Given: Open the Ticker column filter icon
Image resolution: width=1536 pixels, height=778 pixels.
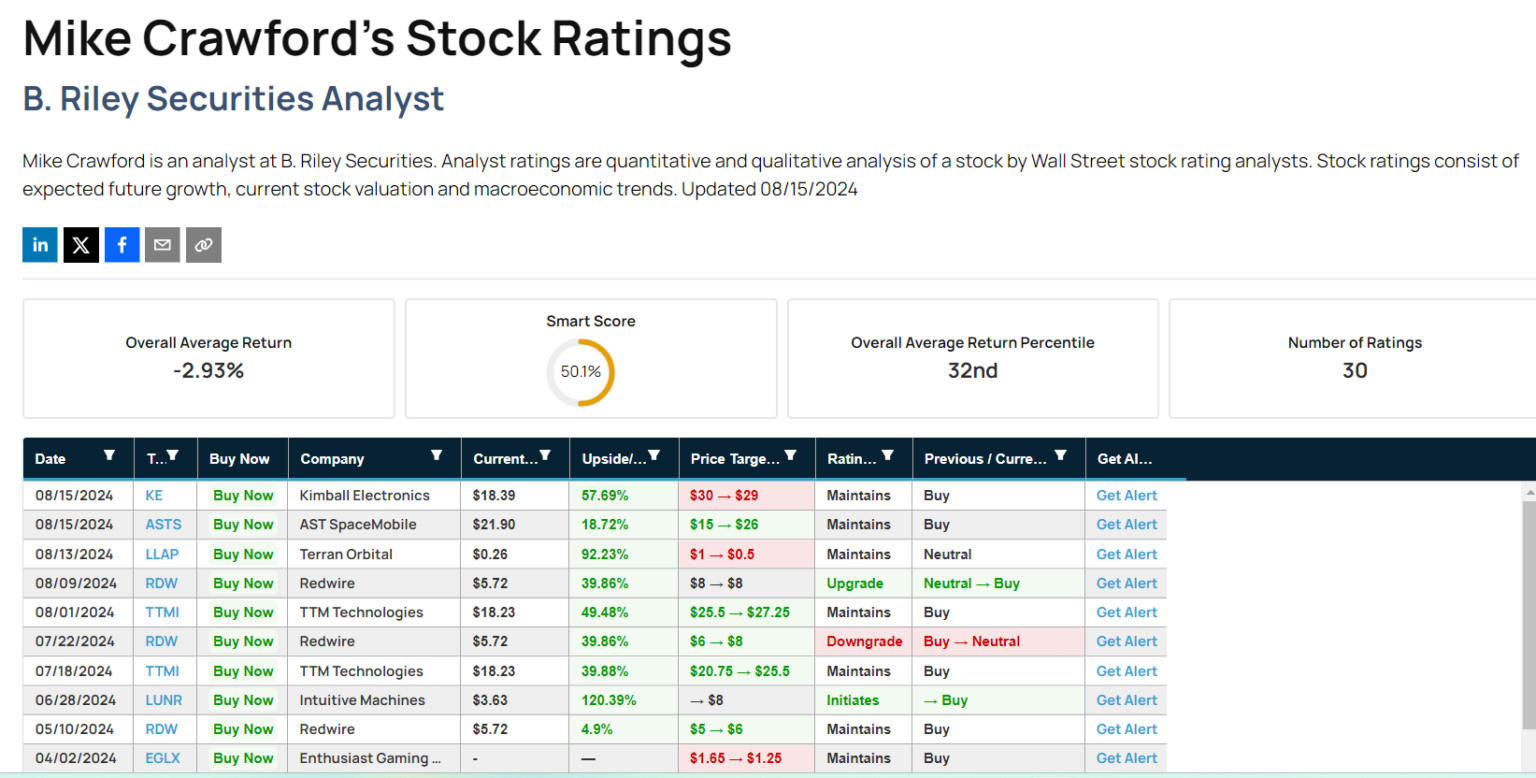Looking at the screenshot, I should [x=173, y=456].
